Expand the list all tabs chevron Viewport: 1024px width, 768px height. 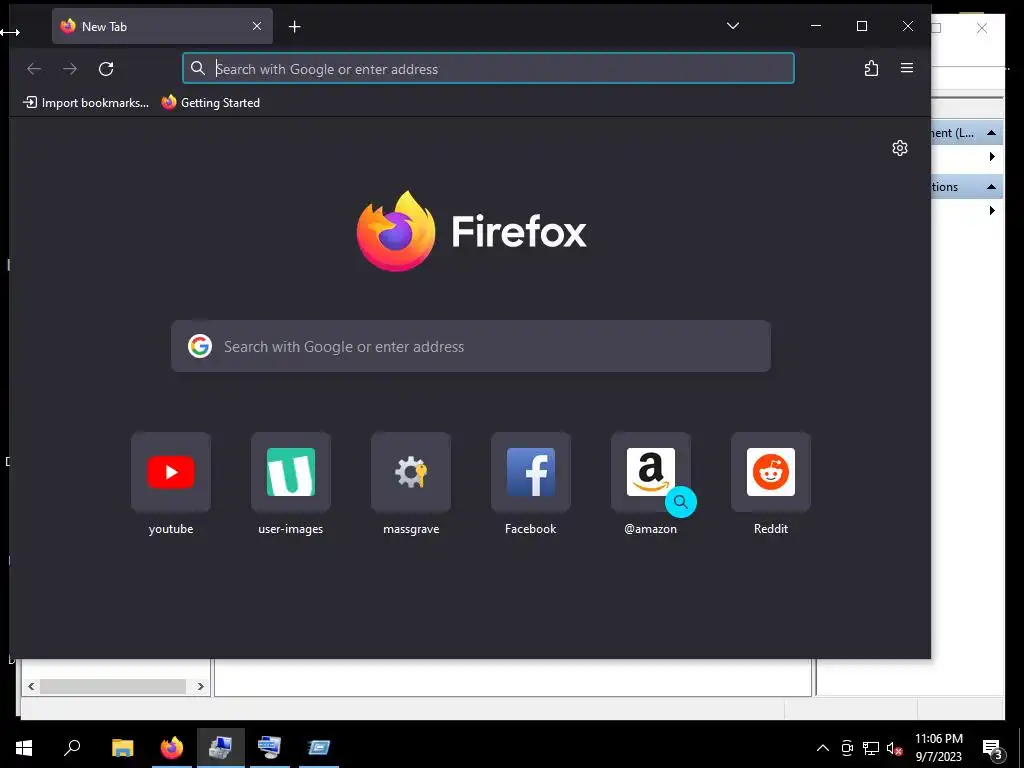click(733, 26)
